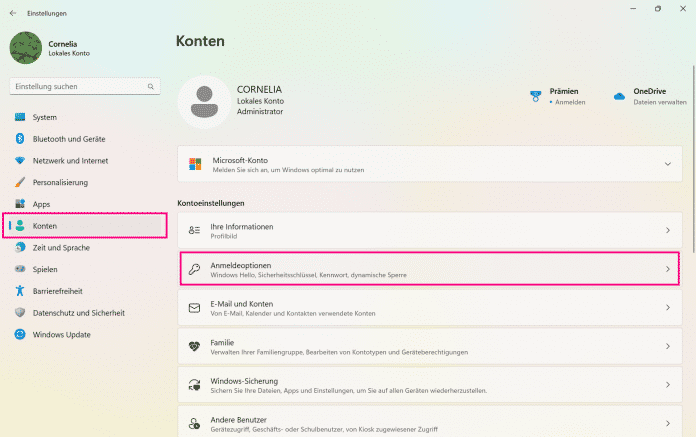The width and height of the screenshot is (696, 437).
Task: Click the Datenschutz und Sicherheit shield icon
Action: pos(19,312)
